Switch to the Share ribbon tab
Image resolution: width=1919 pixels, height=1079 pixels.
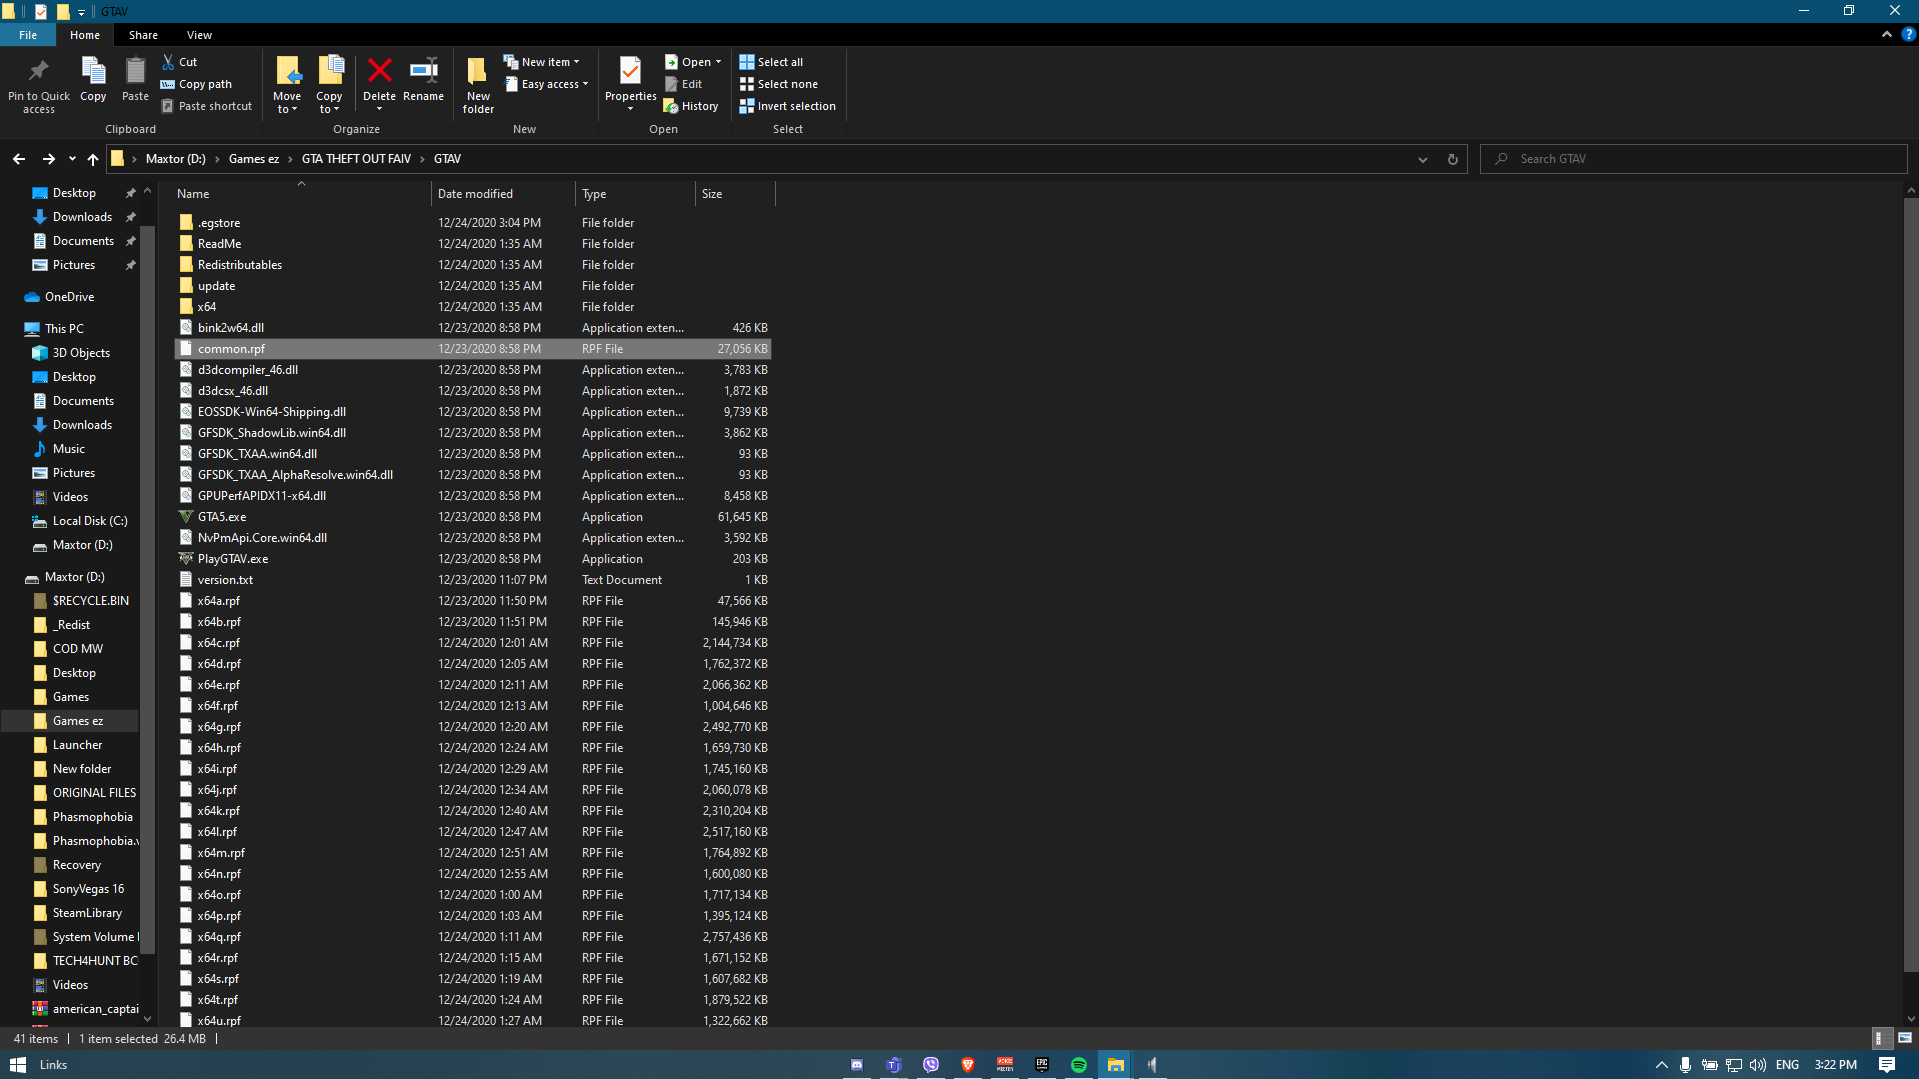[143, 35]
